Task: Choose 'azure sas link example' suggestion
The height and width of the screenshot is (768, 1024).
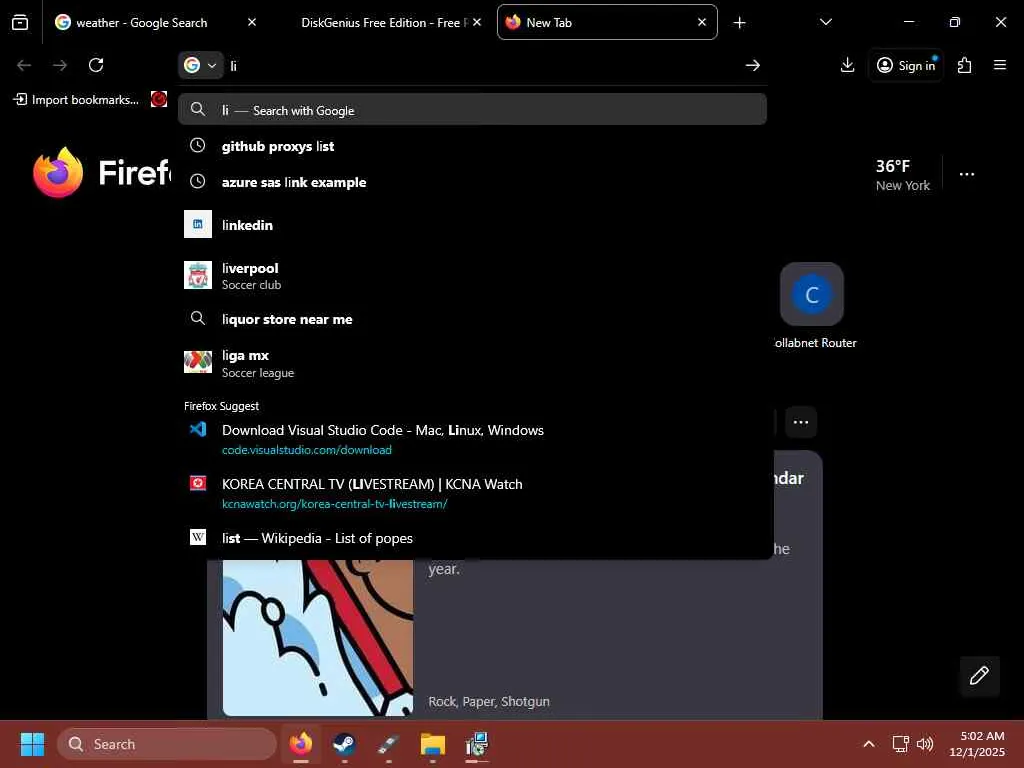Action: tap(472, 182)
